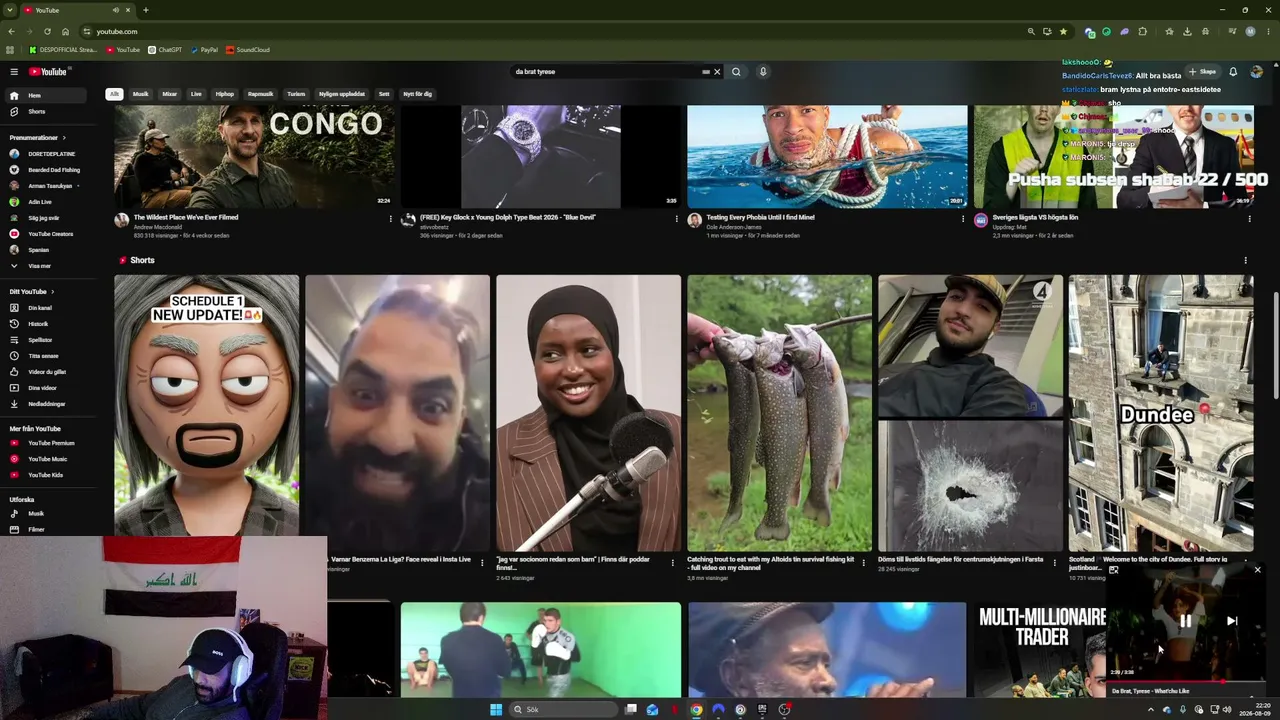Pause the miniplayer video
The height and width of the screenshot is (720, 1280).
click(x=1185, y=621)
